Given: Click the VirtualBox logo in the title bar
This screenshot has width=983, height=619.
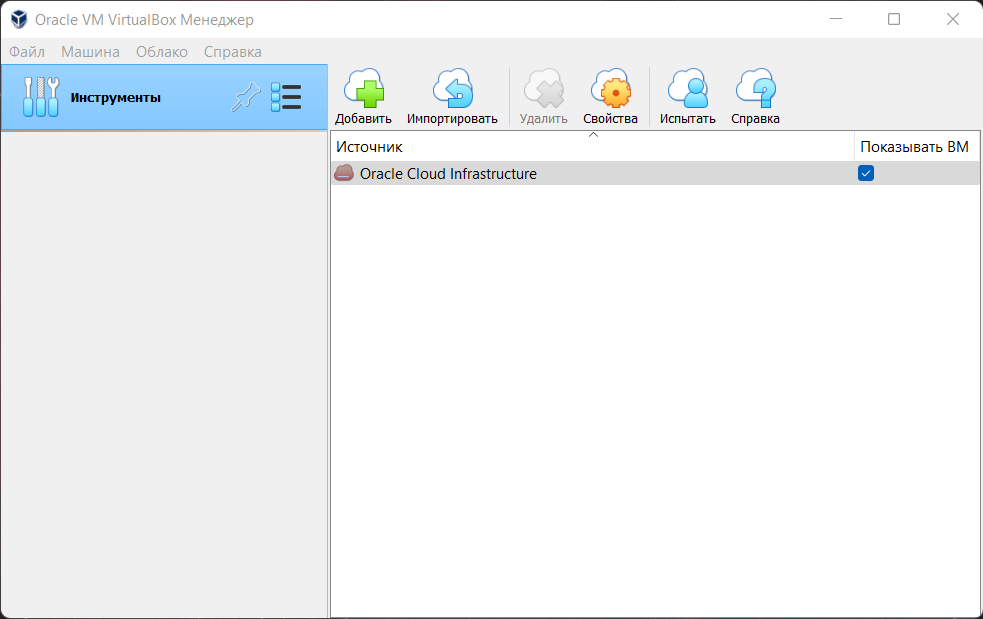Looking at the screenshot, I should point(19,19).
